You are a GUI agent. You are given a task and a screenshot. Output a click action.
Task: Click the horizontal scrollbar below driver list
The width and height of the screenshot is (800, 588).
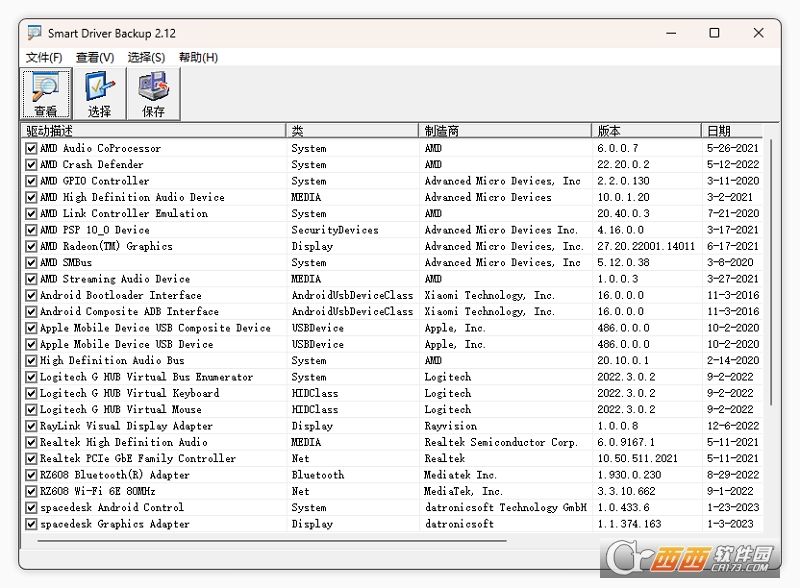click(272, 541)
